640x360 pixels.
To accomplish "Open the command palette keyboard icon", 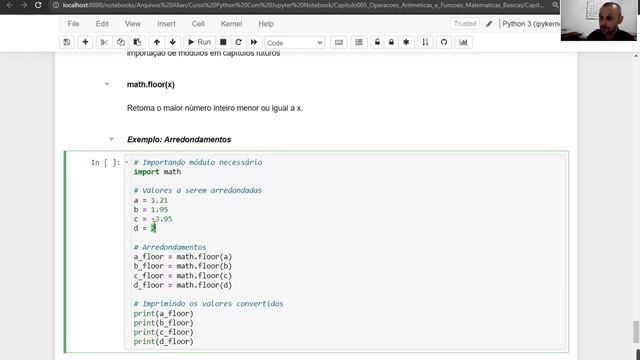I will (x=339, y=42).
